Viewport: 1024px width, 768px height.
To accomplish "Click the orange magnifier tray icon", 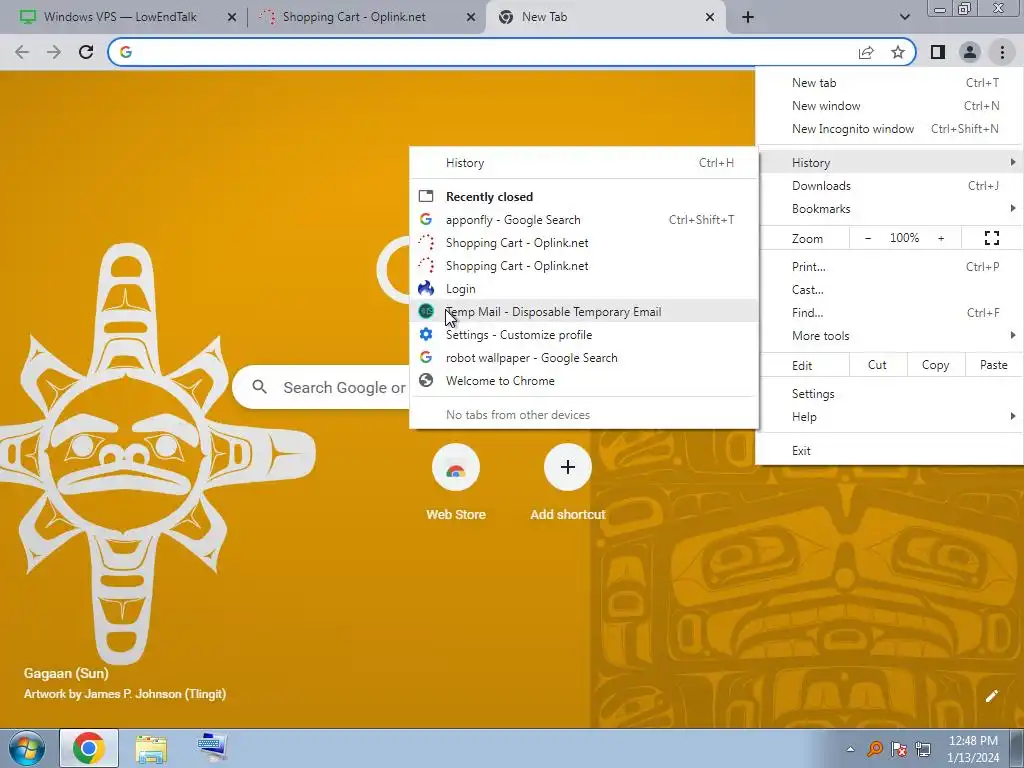I will pos(874,749).
